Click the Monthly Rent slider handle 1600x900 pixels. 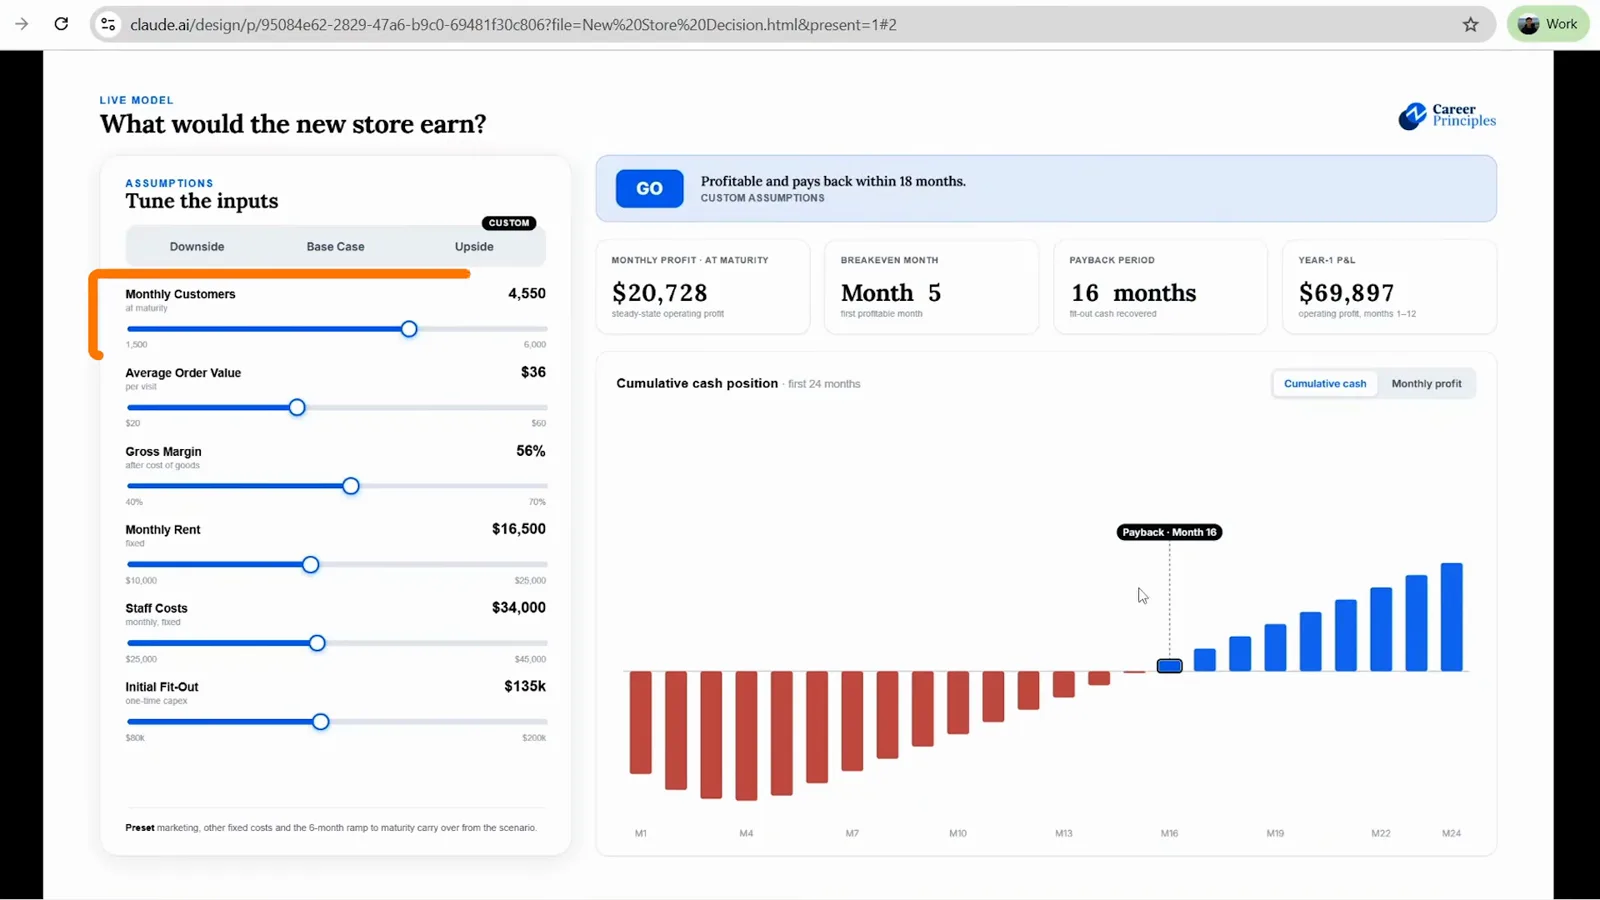[311, 565]
